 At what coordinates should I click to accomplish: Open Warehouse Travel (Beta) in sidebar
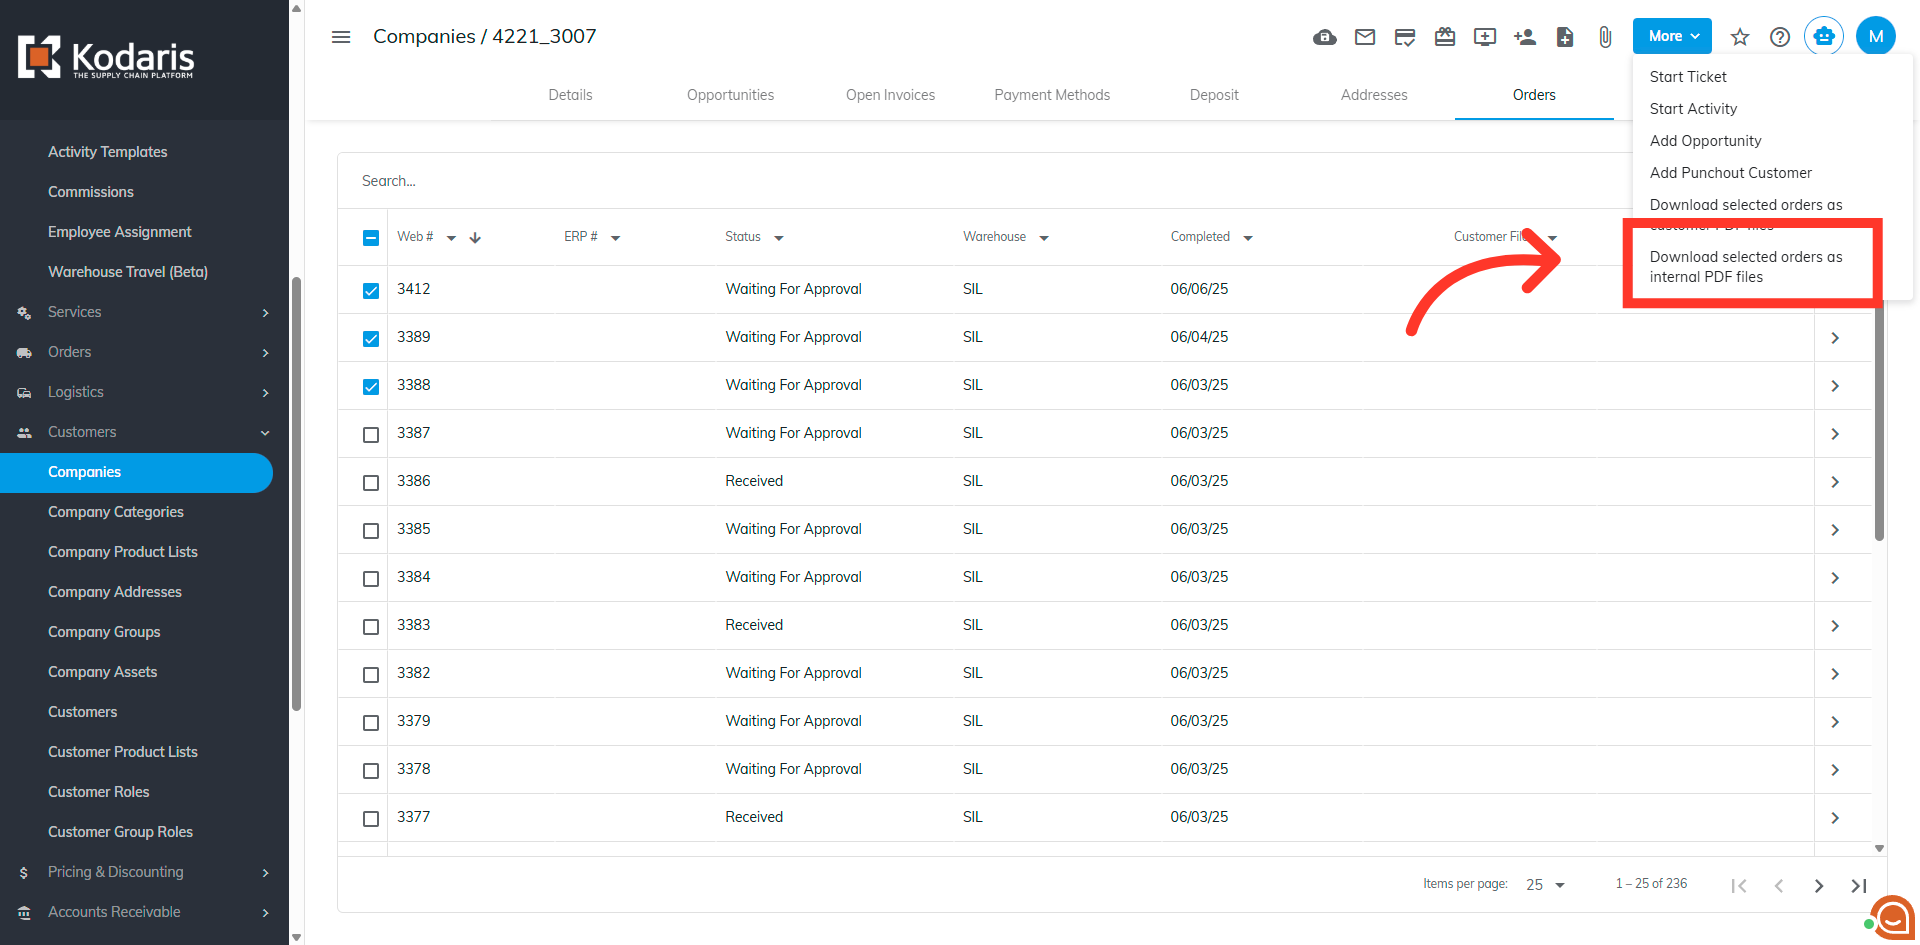128,272
